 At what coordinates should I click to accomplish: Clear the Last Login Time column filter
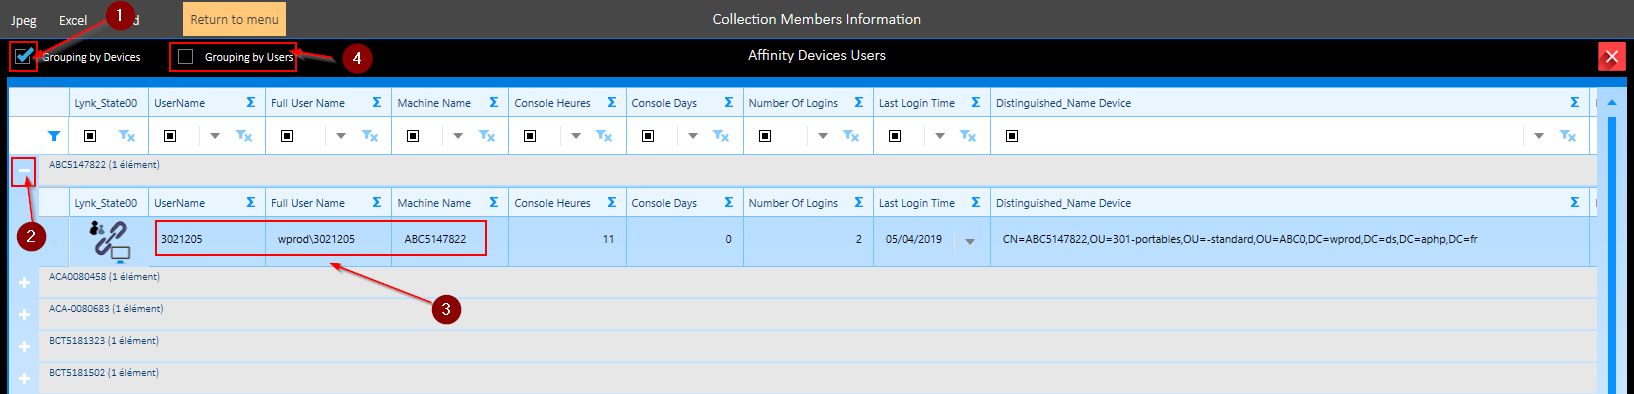click(968, 136)
